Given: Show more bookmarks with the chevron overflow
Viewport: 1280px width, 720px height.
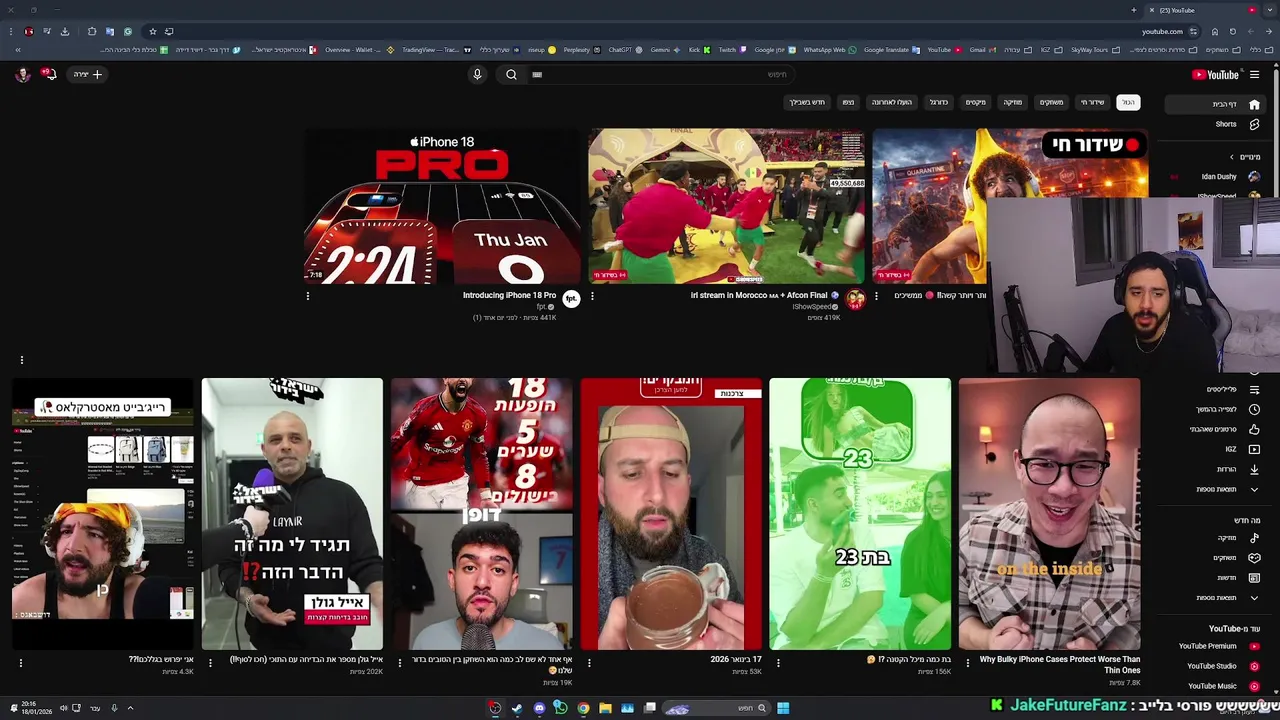Looking at the screenshot, I should pyautogui.click(x=17, y=50).
